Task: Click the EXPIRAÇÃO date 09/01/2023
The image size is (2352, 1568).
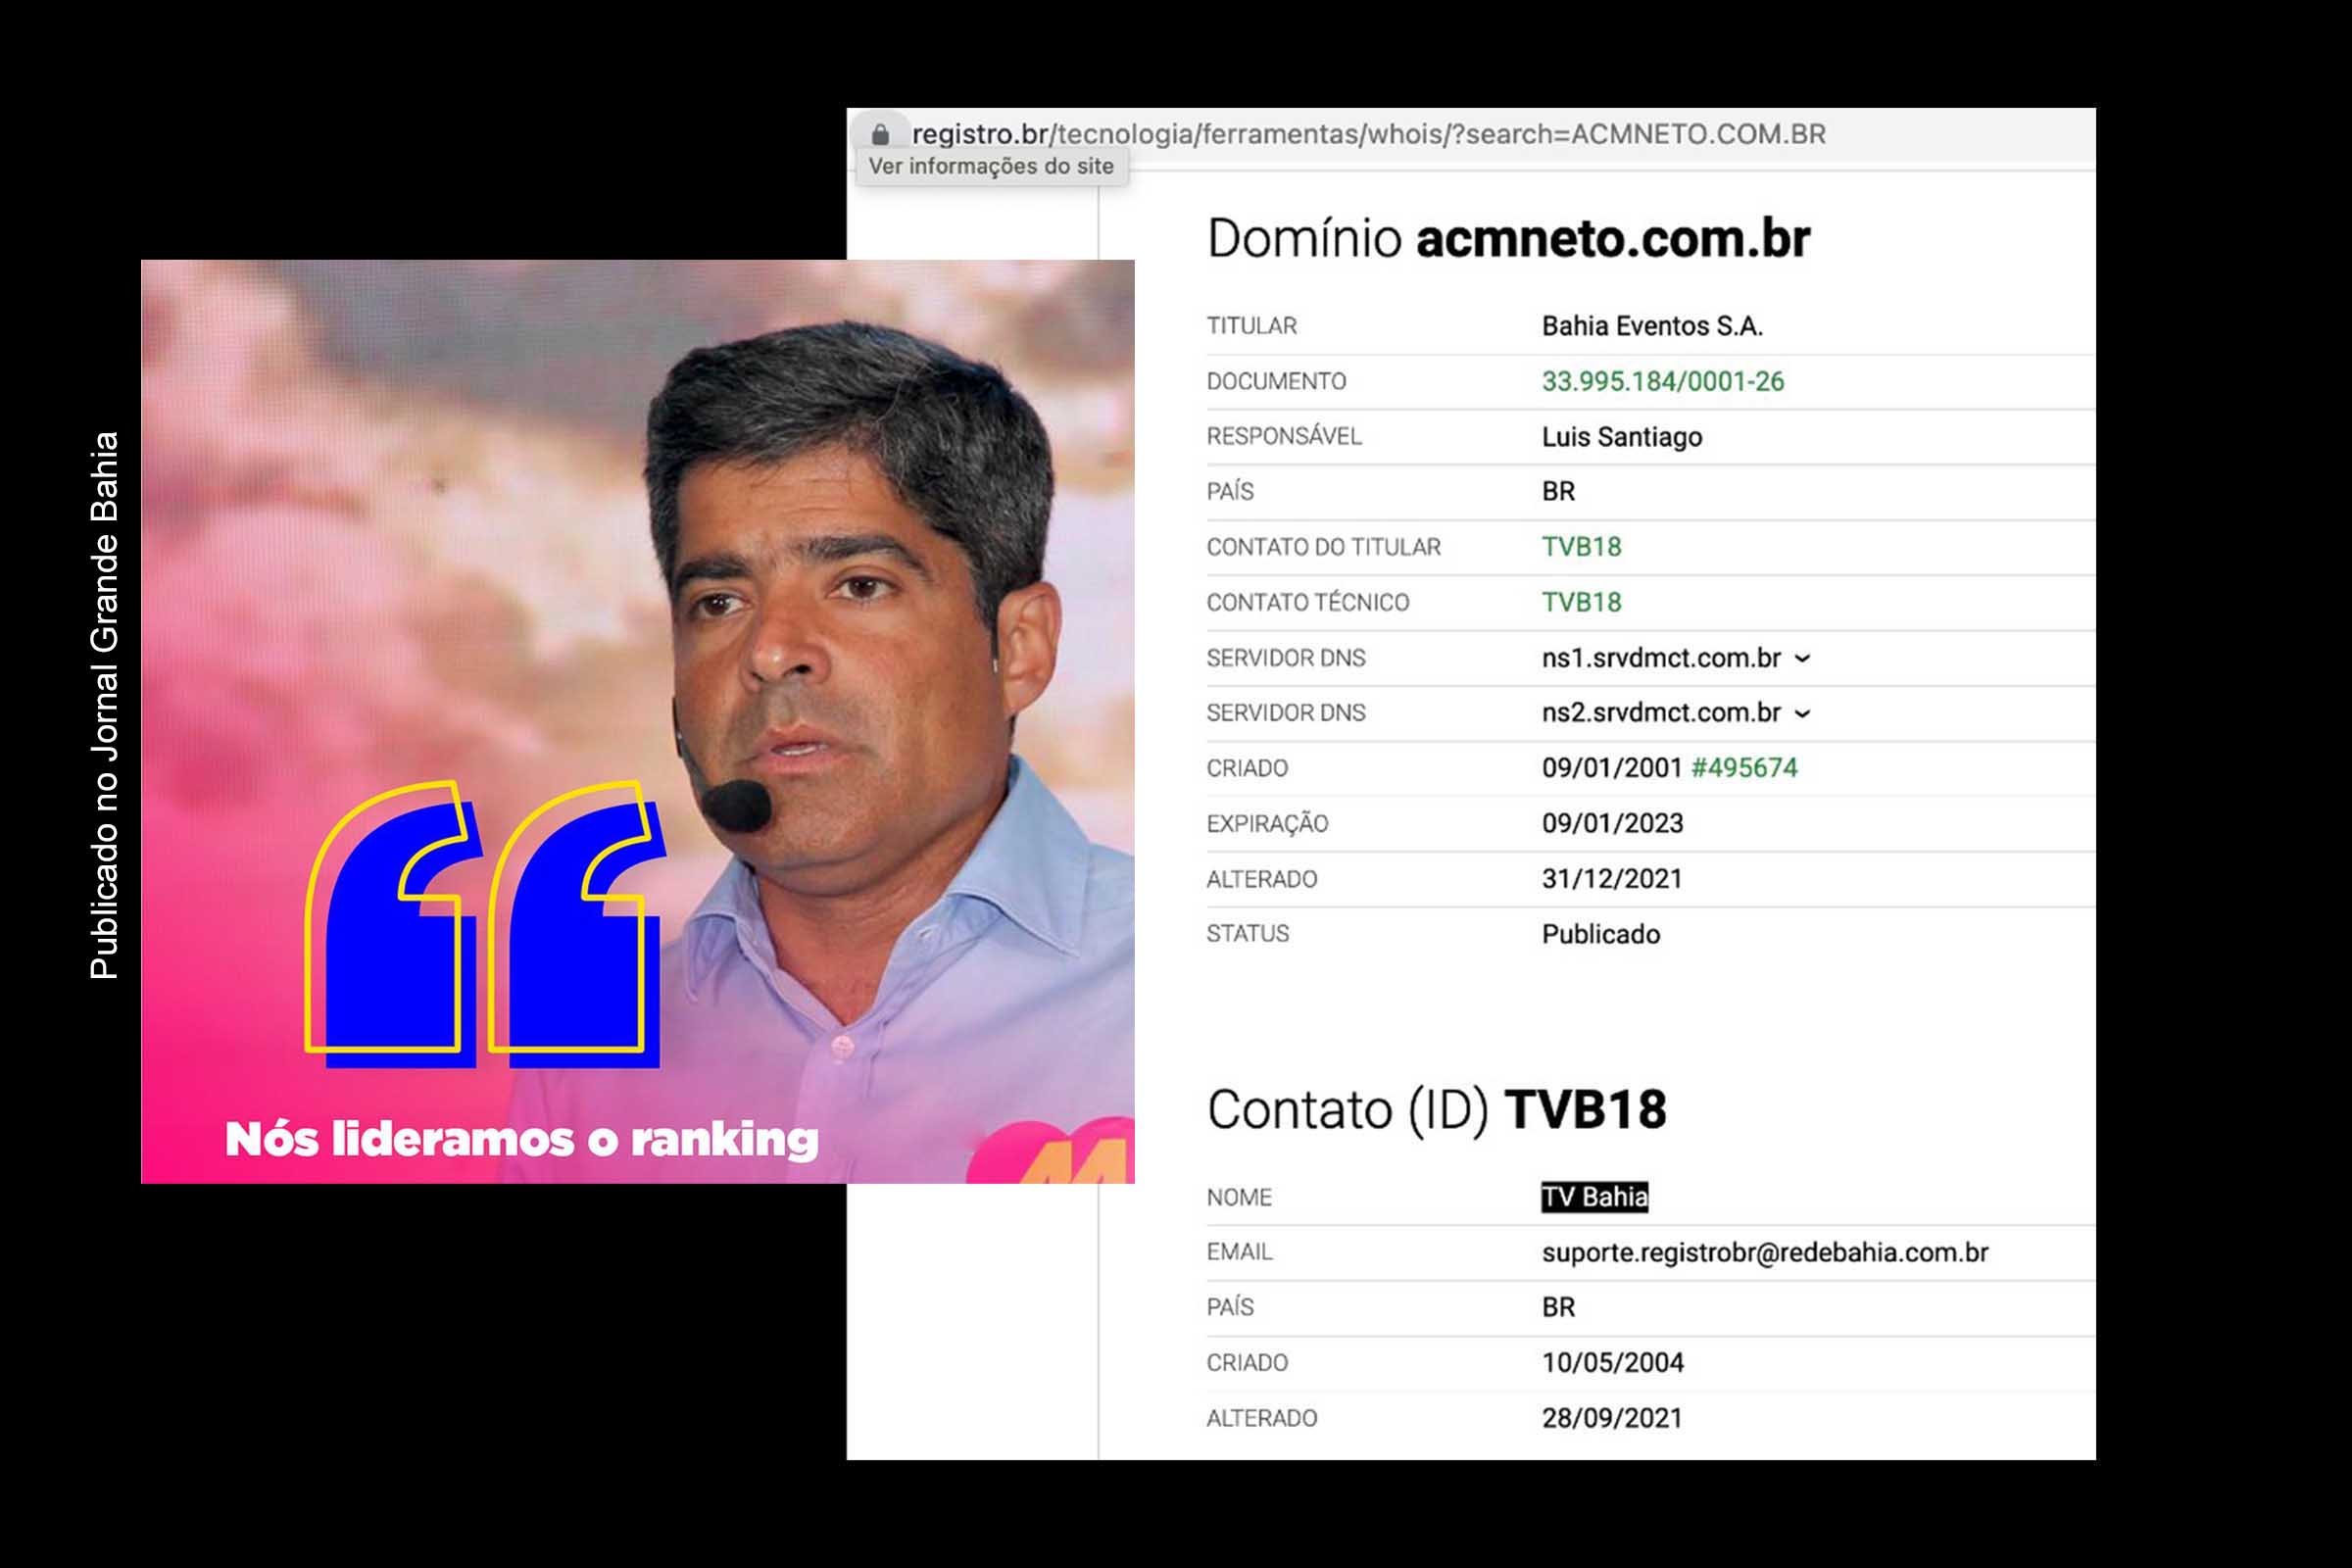Action: coord(1611,823)
